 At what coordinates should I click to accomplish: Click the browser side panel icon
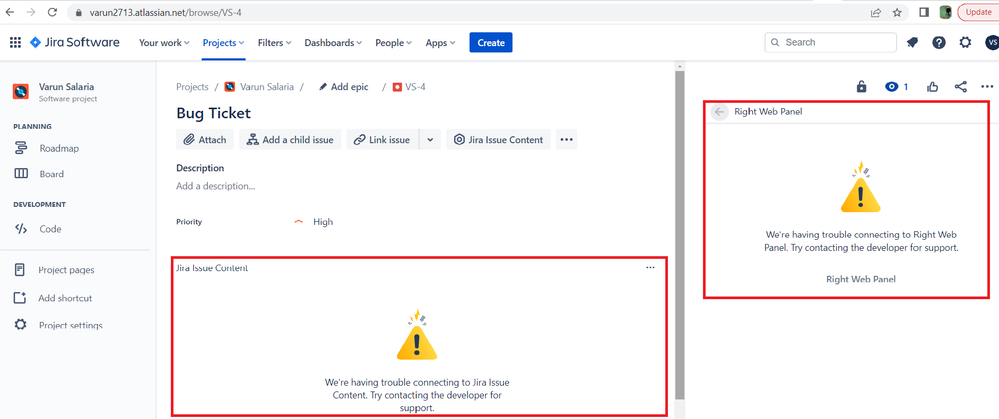(x=924, y=12)
